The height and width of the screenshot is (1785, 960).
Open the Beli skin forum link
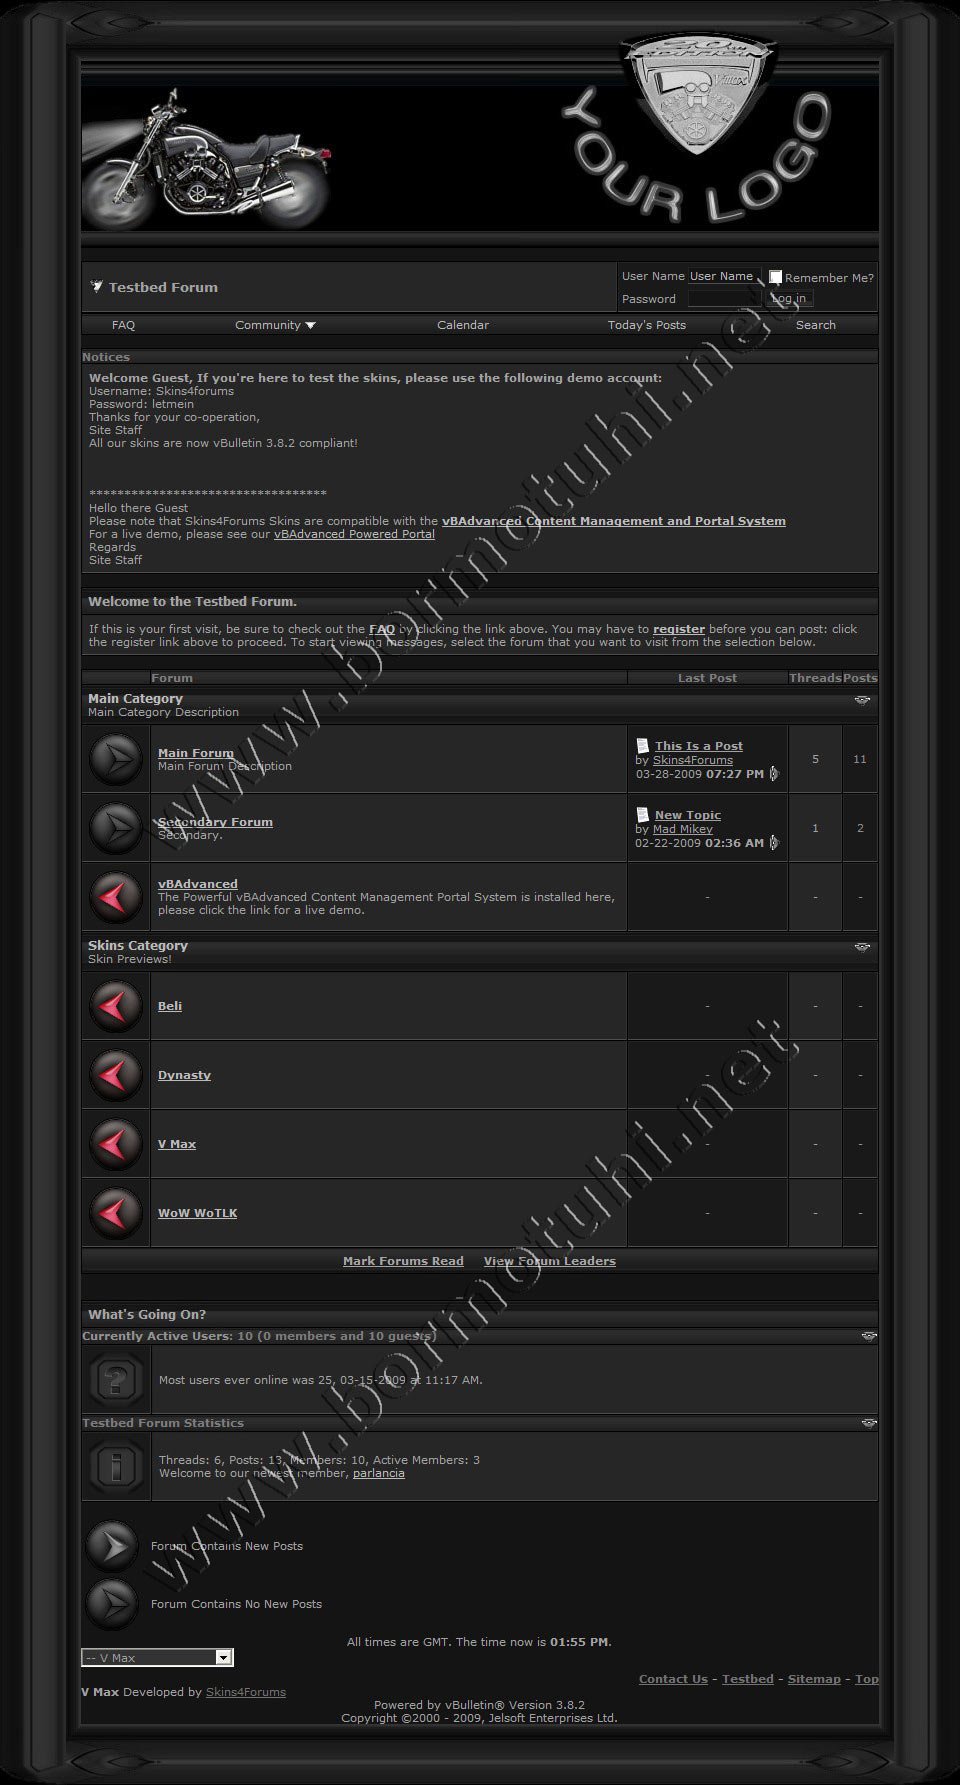pos(170,1006)
